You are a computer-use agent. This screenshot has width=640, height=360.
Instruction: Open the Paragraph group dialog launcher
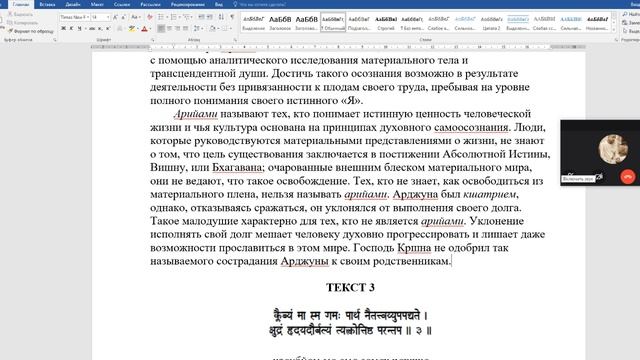pos(235,40)
